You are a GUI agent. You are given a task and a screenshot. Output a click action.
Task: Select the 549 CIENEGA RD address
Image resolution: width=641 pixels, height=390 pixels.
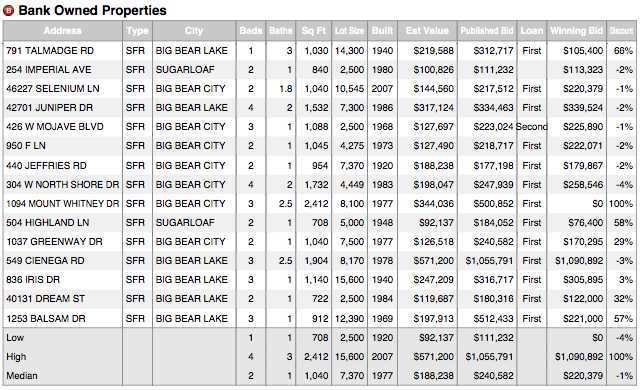click(x=45, y=260)
